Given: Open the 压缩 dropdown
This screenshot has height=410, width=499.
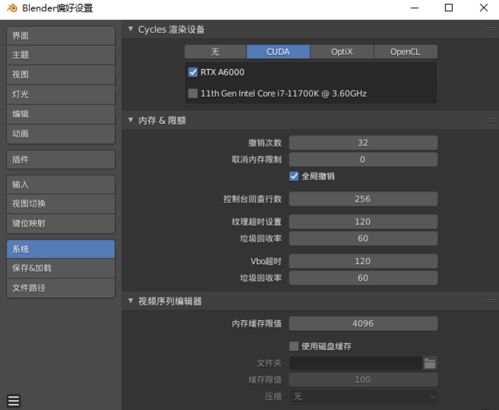Looking at the screenshot, I should pos(363,396).
